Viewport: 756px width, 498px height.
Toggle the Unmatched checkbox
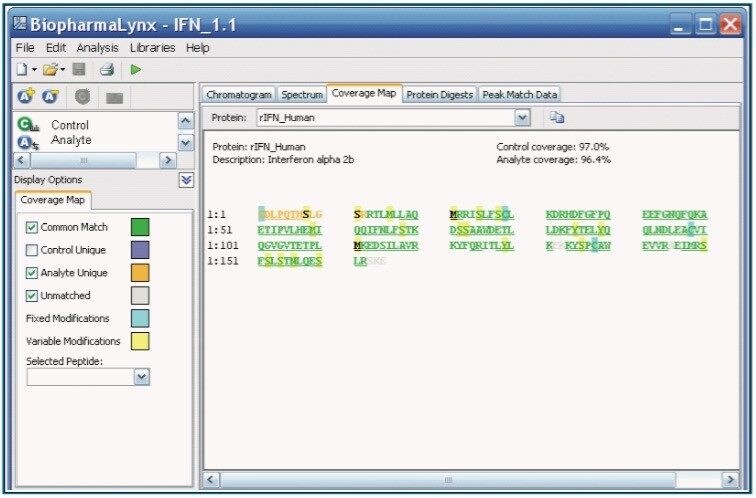coord(31,296)
